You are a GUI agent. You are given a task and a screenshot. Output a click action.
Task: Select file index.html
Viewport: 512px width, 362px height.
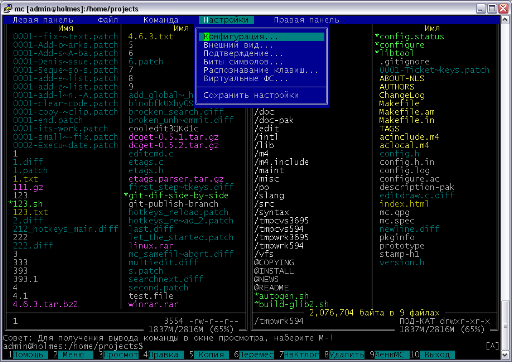(404, 204)
